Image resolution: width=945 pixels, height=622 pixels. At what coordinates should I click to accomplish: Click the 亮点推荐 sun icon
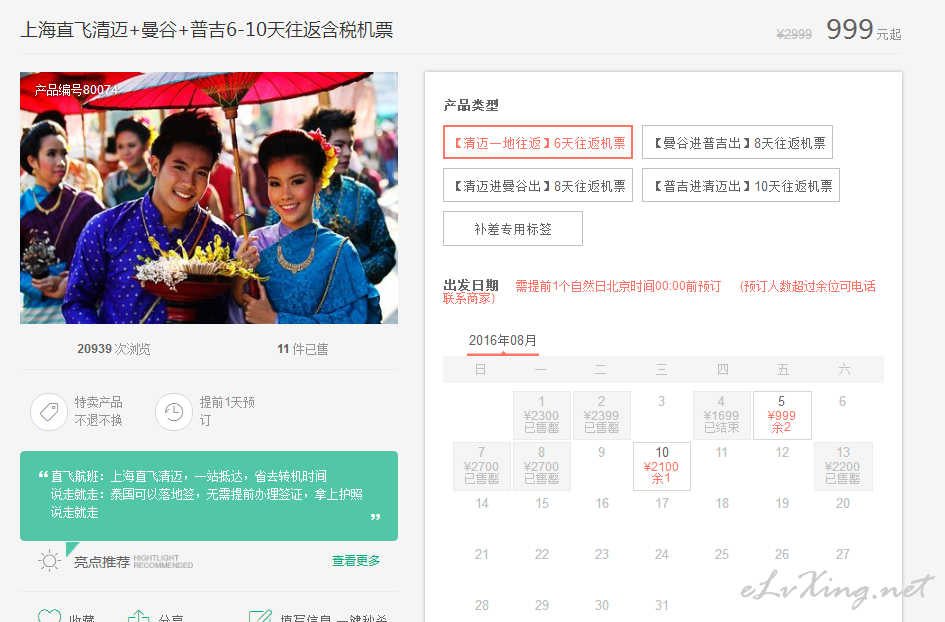pyautogui.click(x=49, y=561)
